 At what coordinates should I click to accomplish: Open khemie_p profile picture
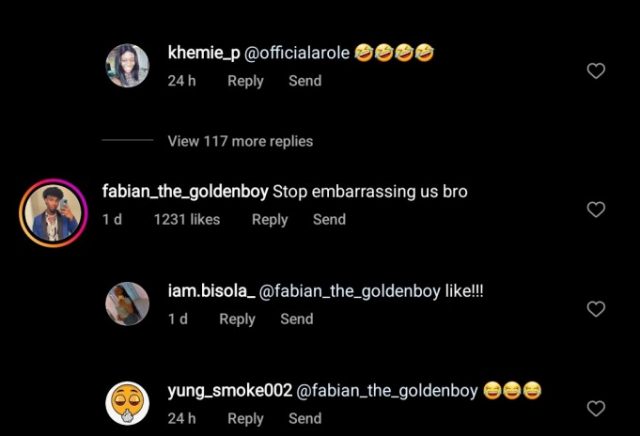pos(127,66)
